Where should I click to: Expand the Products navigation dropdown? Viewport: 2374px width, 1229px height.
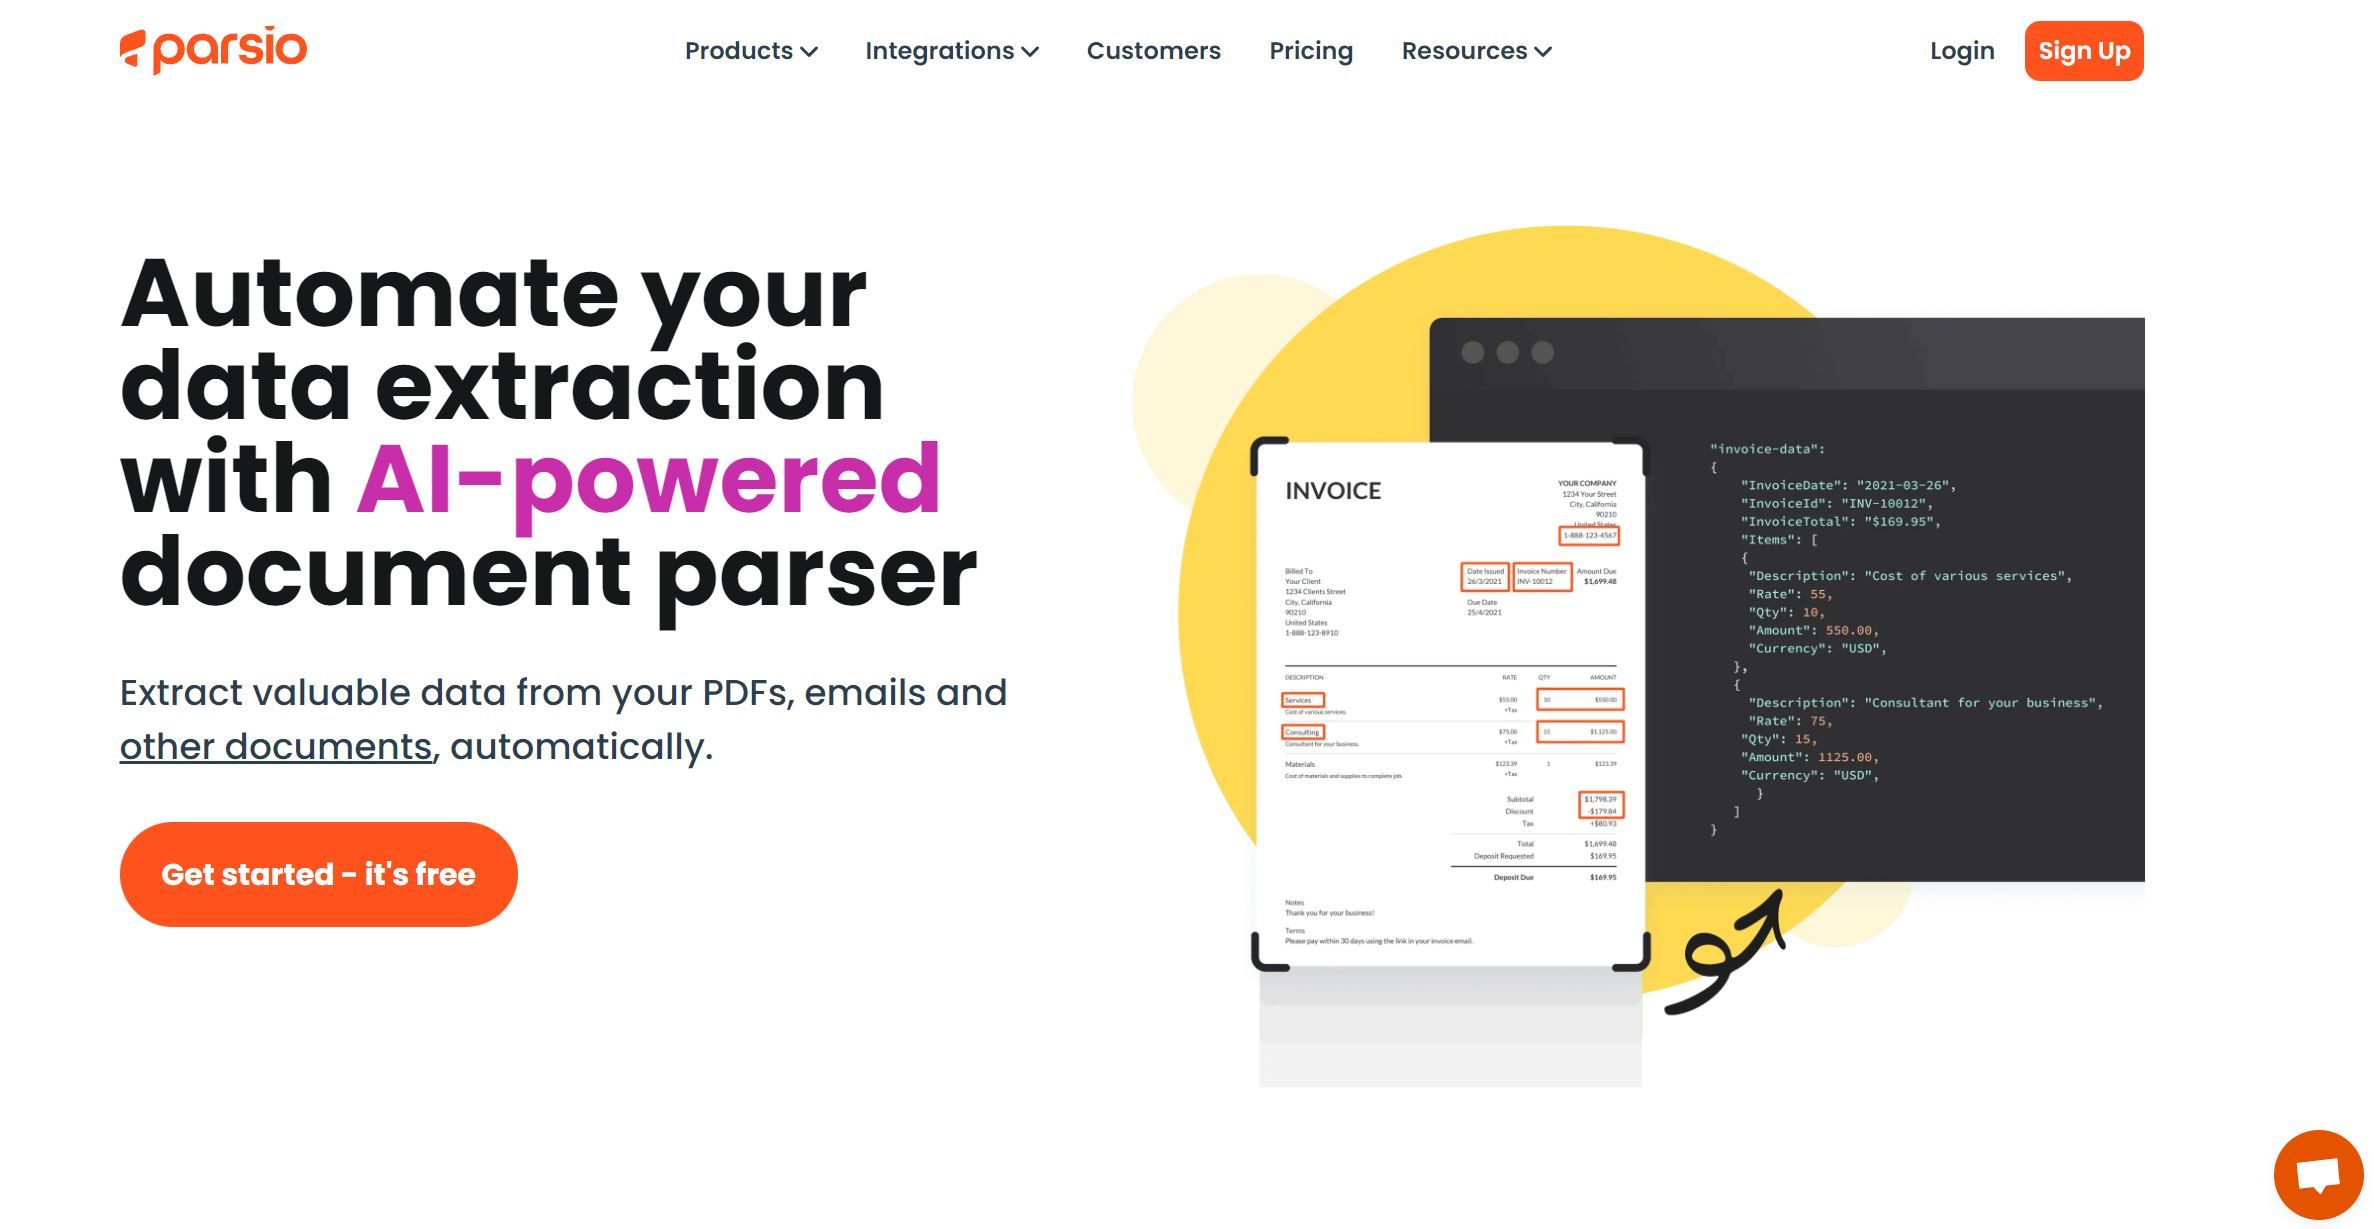click(751, 50)
